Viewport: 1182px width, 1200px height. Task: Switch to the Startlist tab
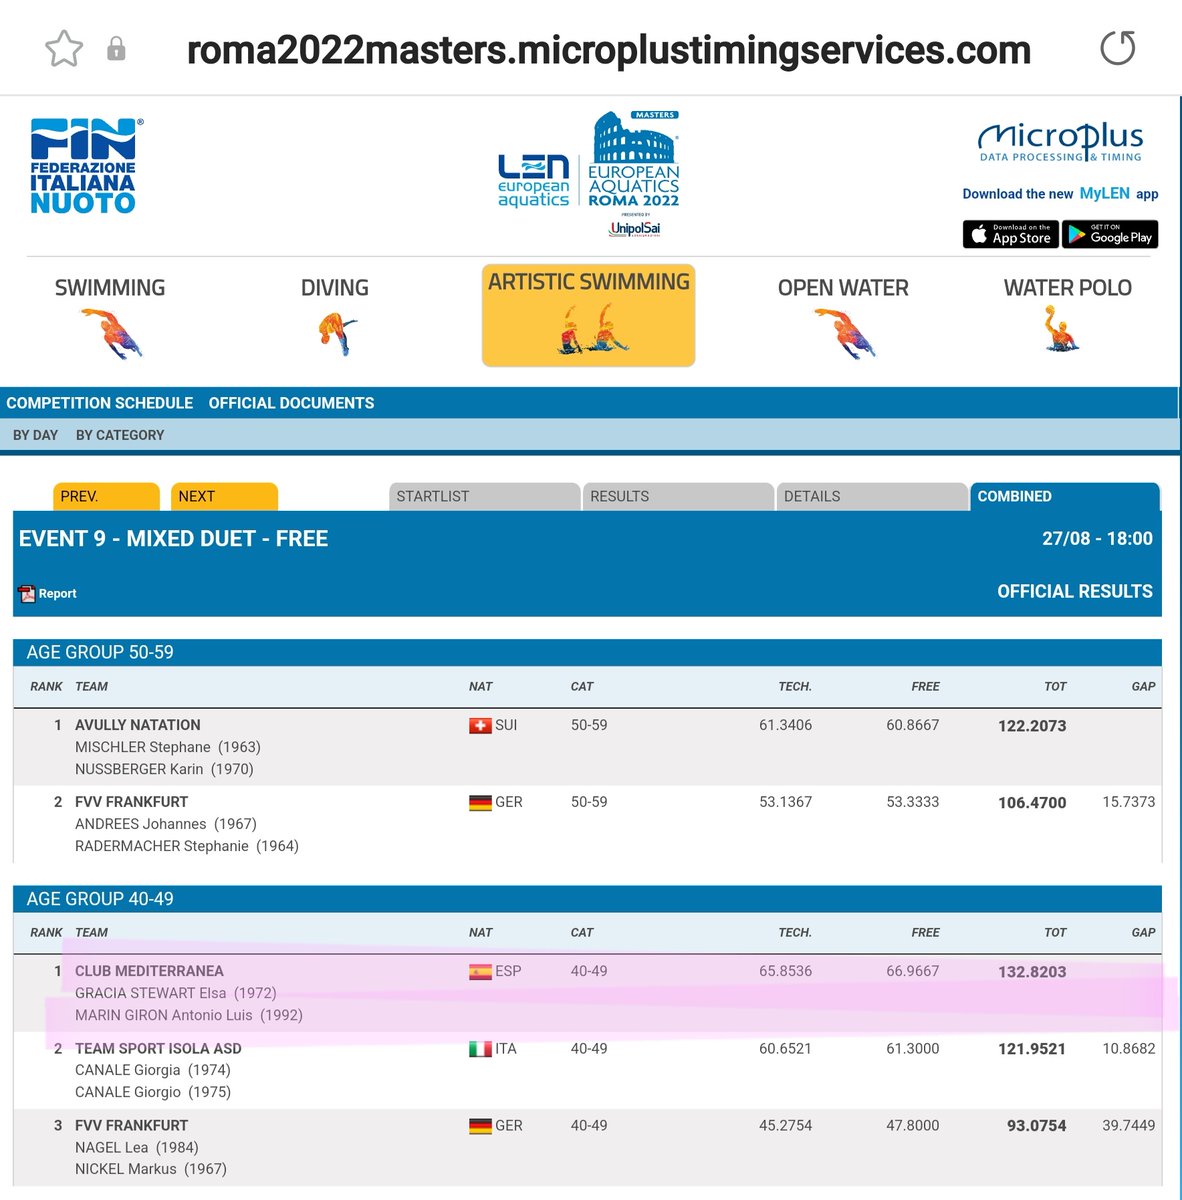point(484,496)
